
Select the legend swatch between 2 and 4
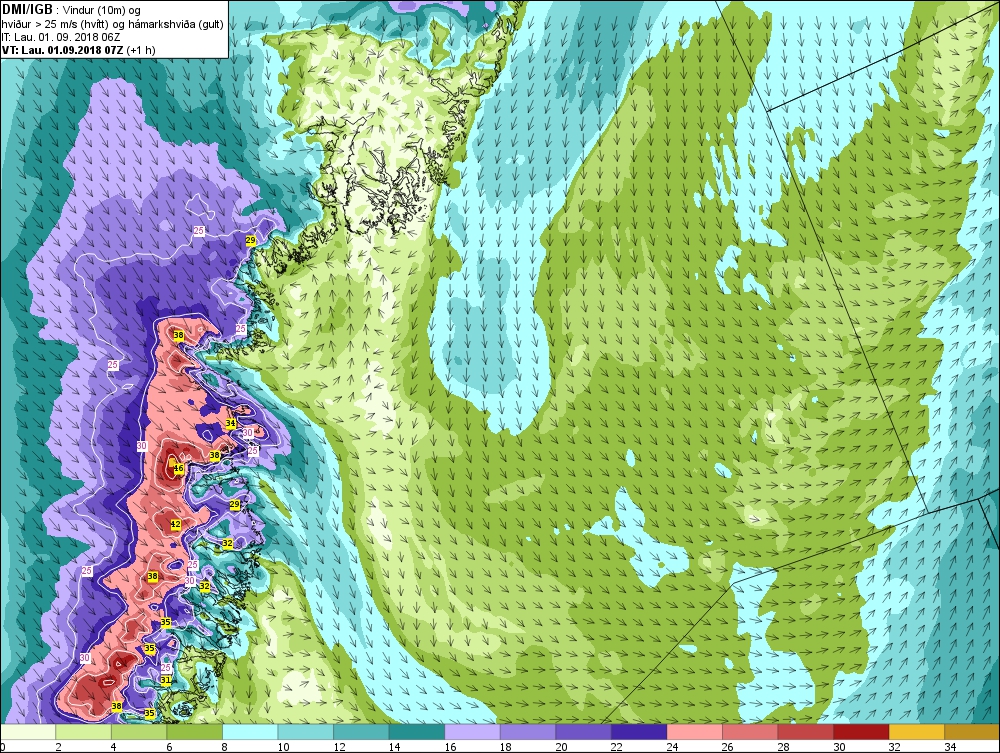84,732
